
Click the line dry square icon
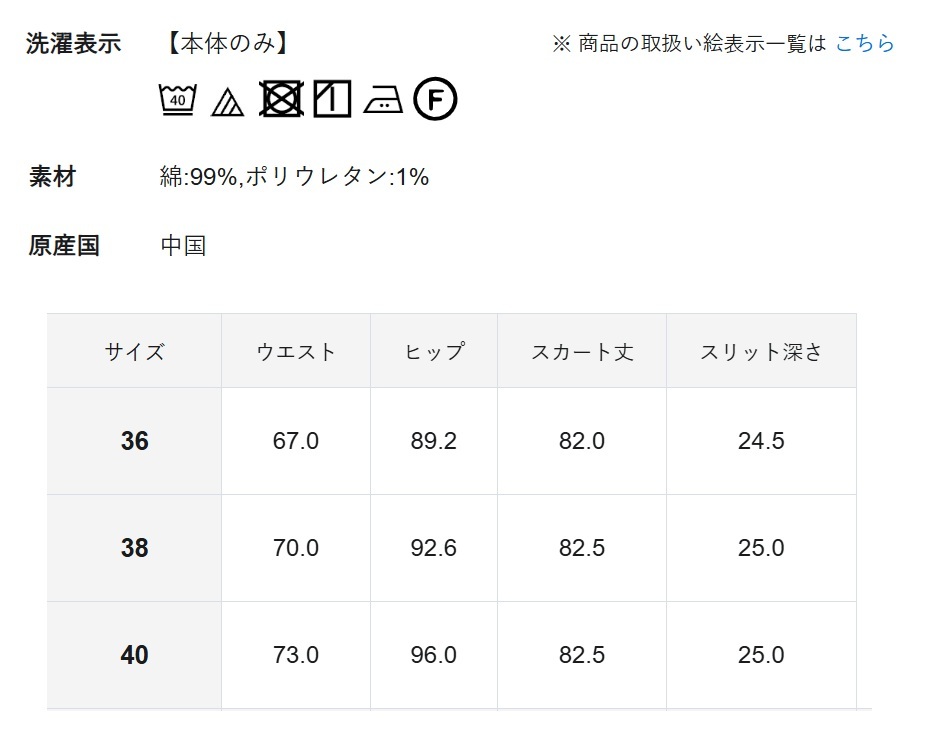click(x=332, y=99)
